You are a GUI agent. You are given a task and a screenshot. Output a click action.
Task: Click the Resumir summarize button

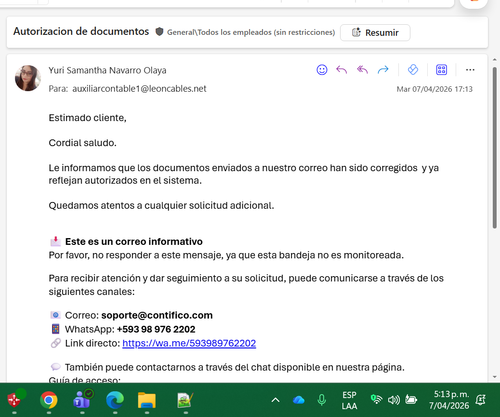(375, 33)
